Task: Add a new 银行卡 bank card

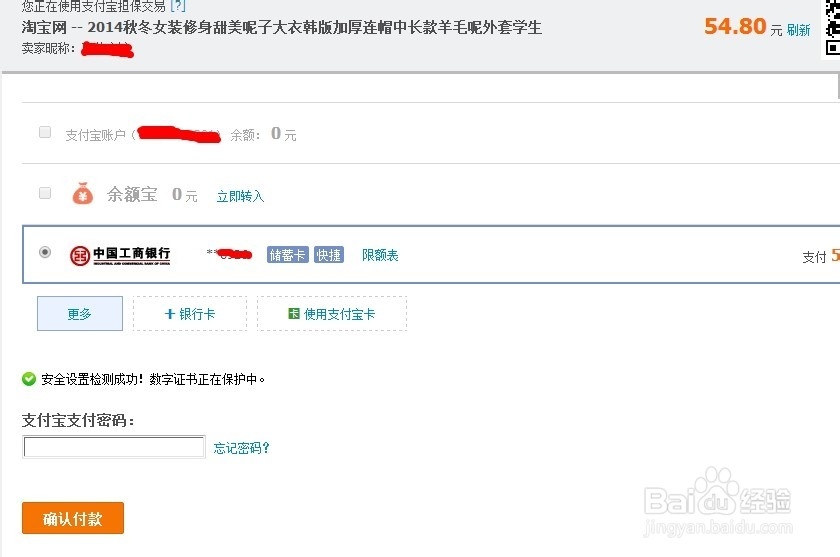Action: pyautogui.click(x=190, y=313)
